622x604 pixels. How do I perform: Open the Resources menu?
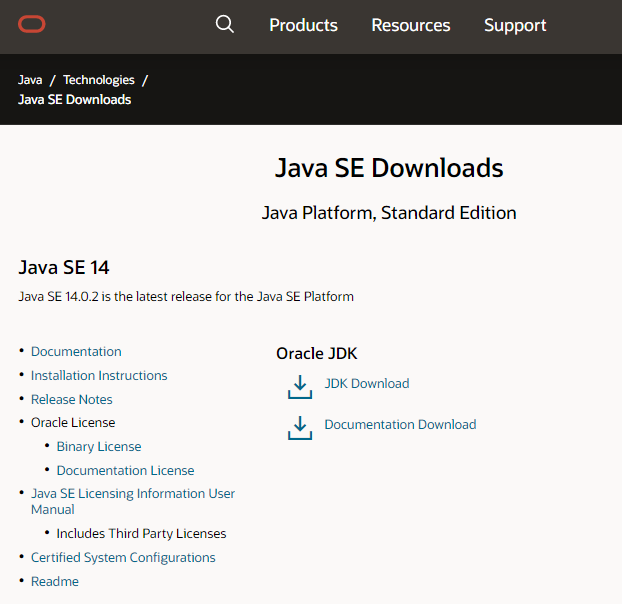point(411,25)
